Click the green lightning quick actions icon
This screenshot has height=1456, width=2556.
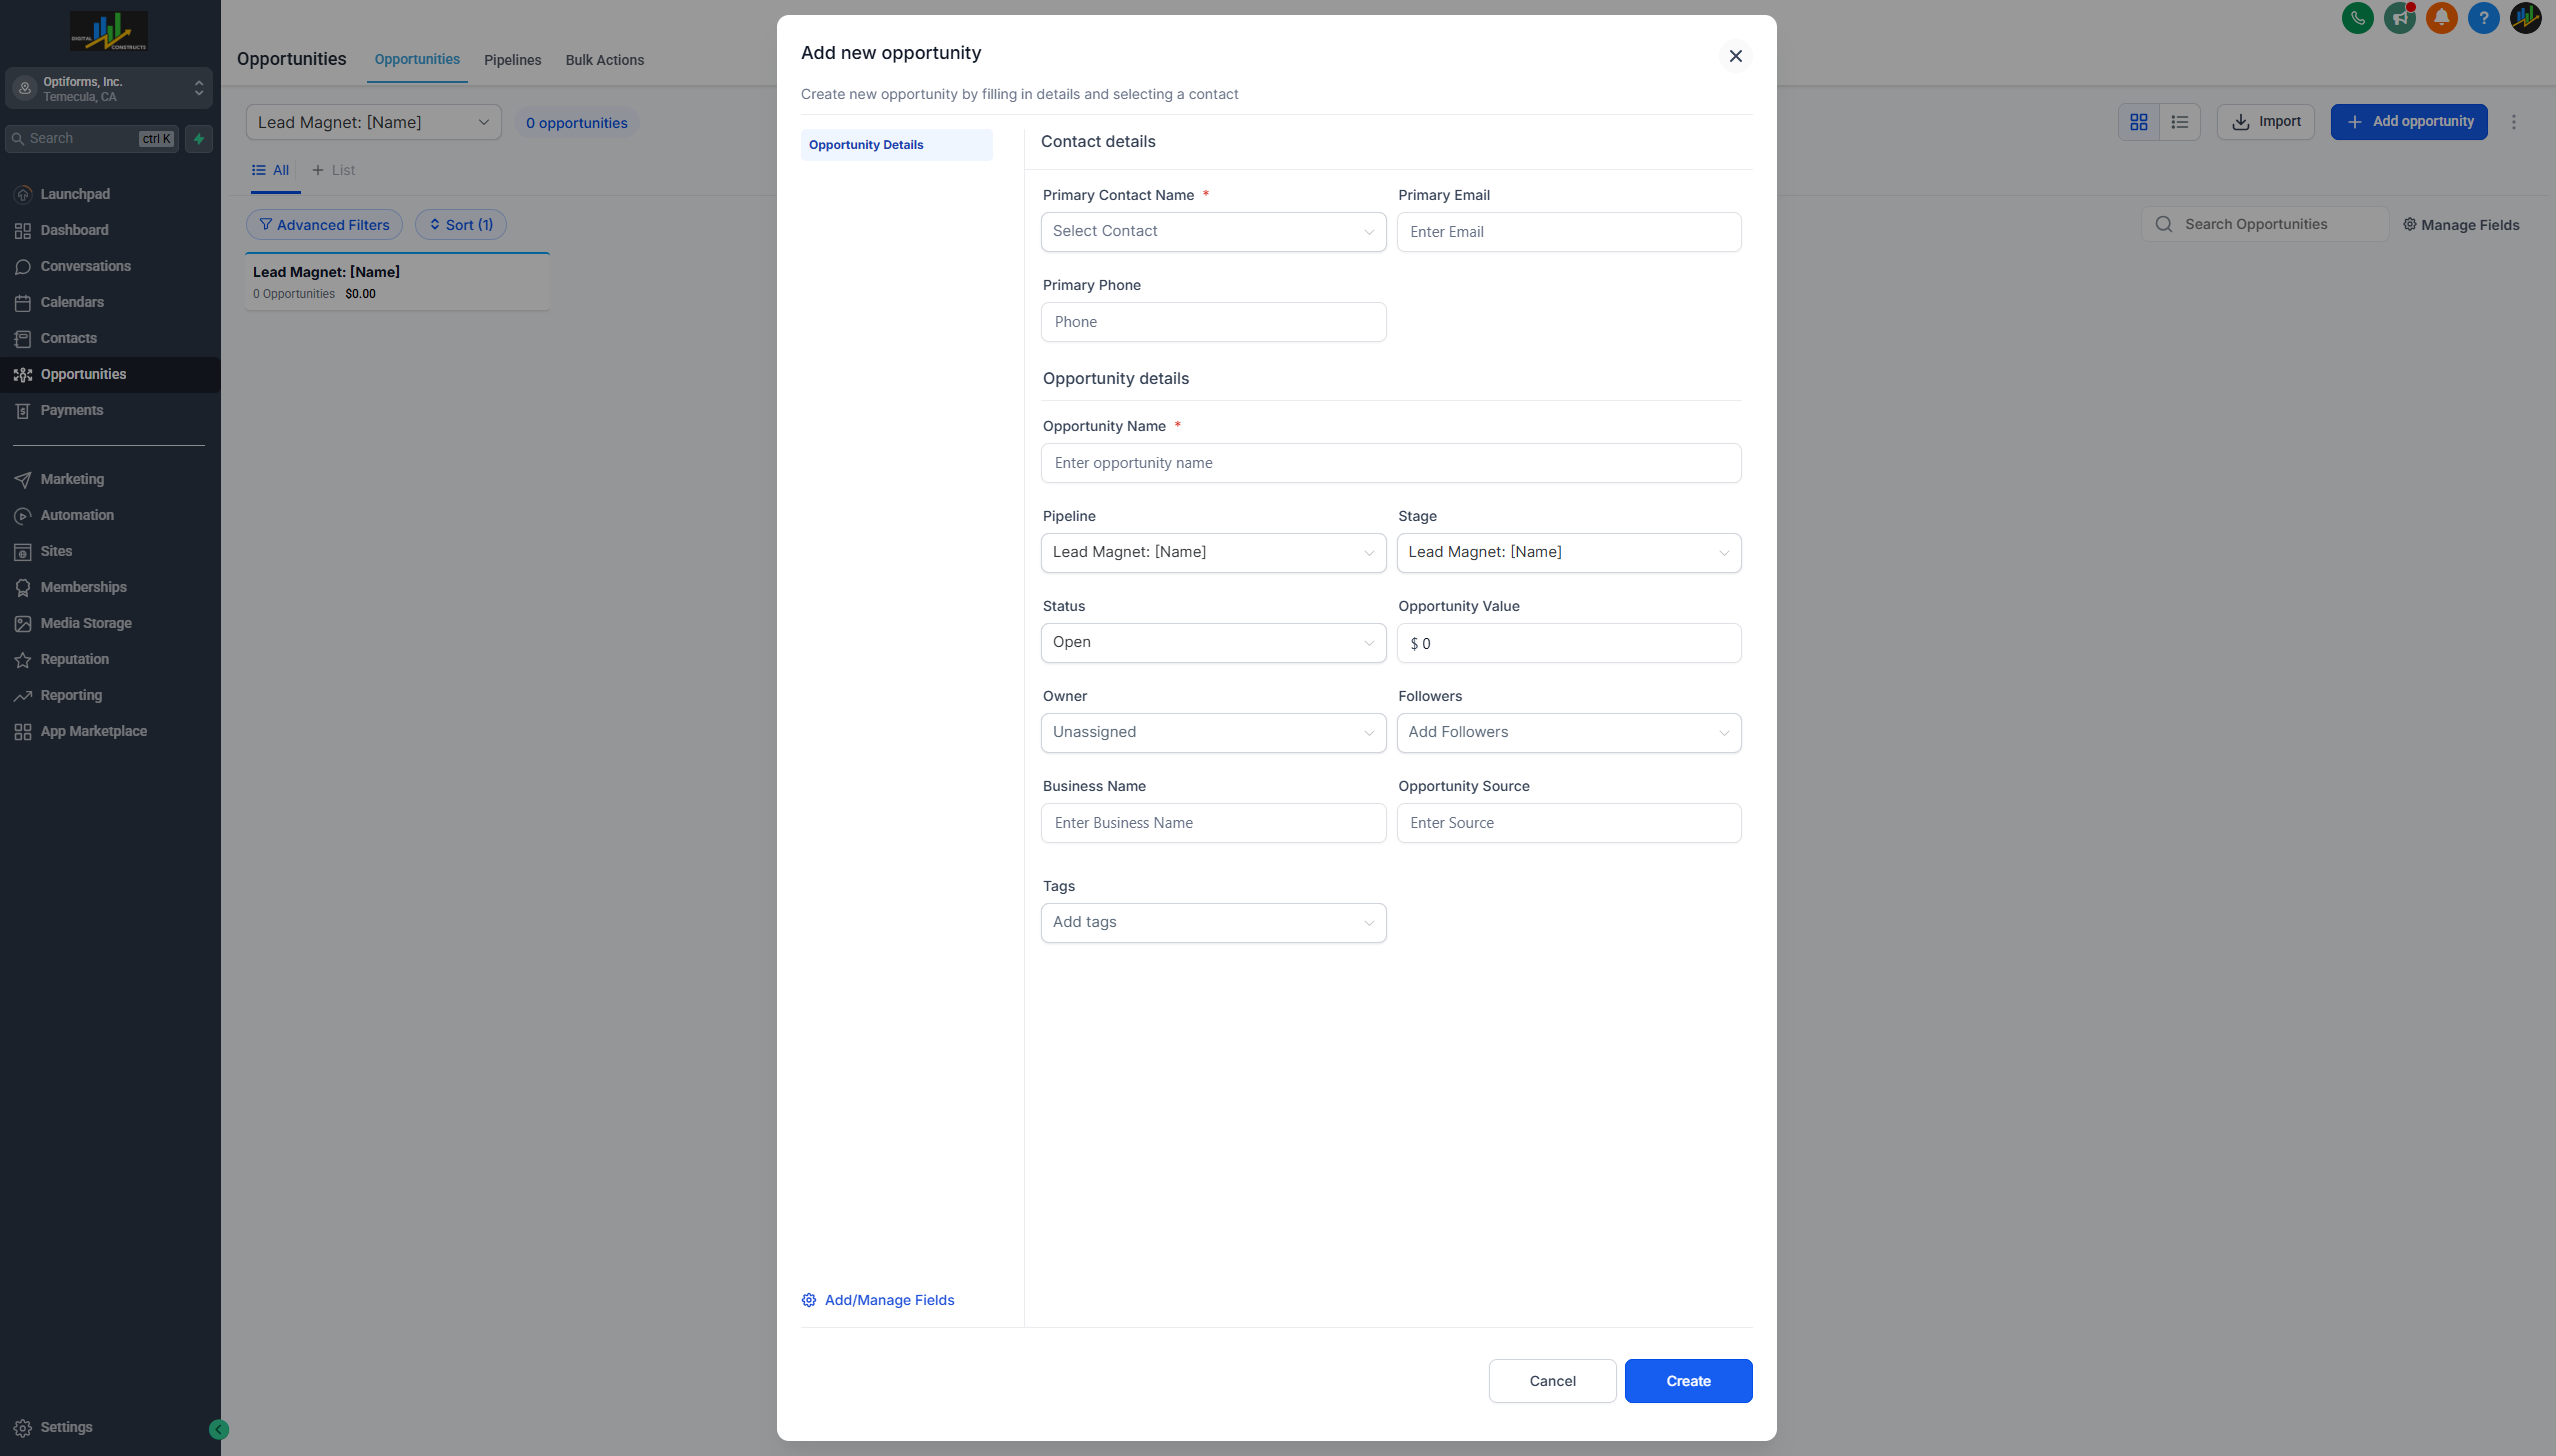click(x=199, y=139)
